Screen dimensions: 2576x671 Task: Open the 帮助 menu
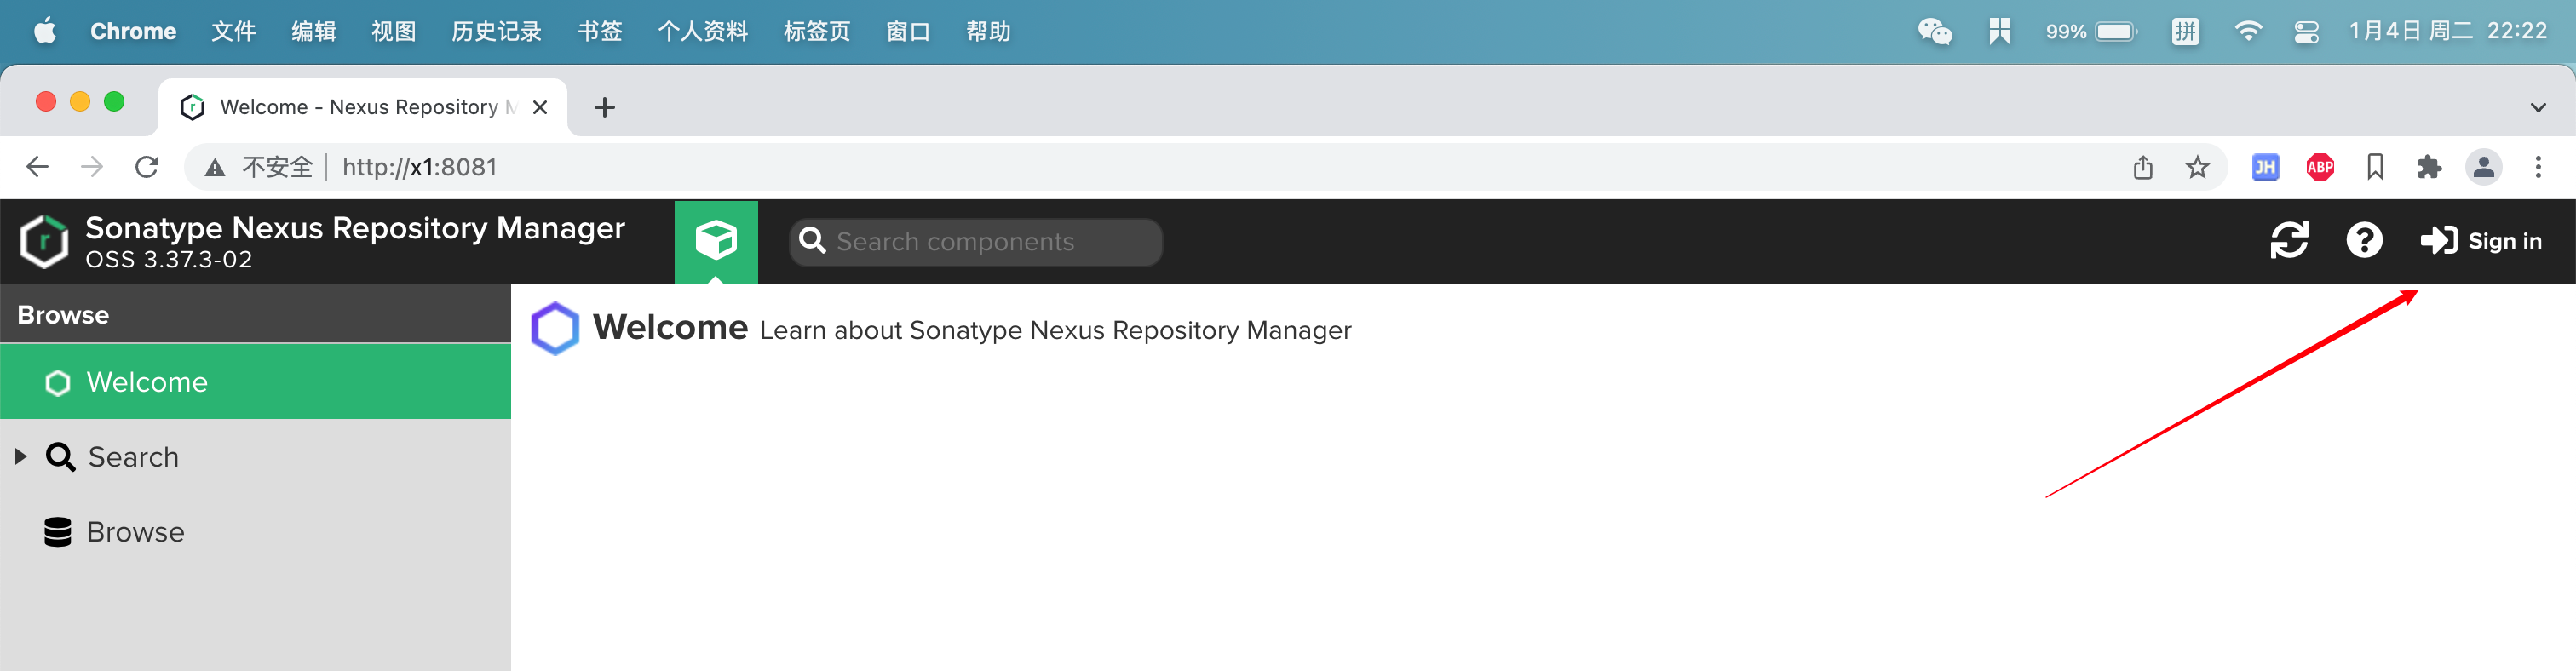988,31
